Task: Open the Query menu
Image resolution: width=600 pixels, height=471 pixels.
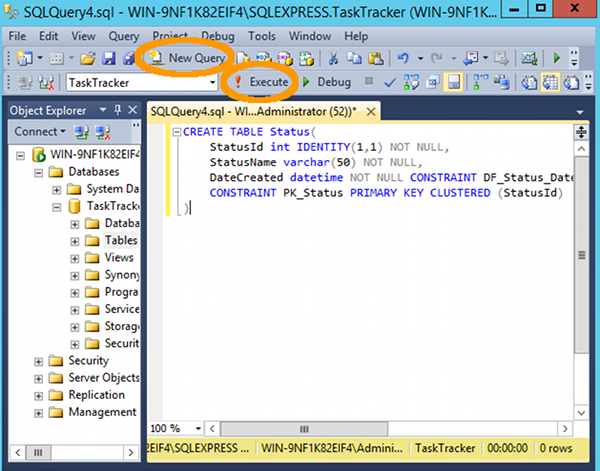Action: coord(124,36)
